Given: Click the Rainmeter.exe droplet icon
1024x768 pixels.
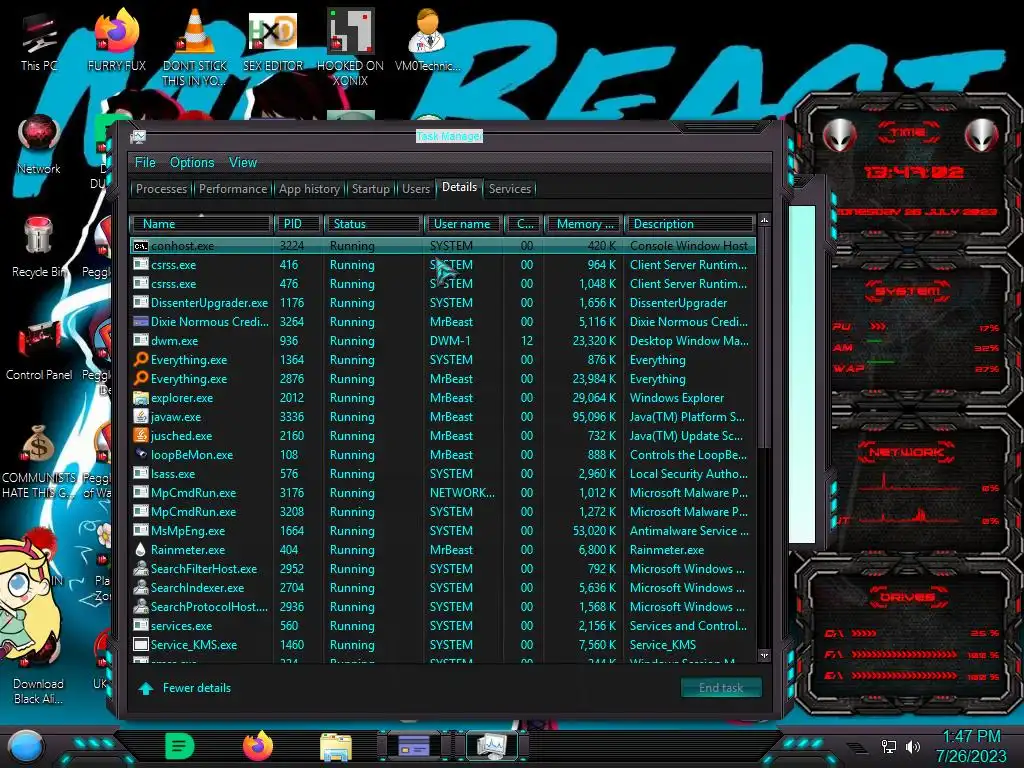Looking at the screenshot, I should 140,550.
